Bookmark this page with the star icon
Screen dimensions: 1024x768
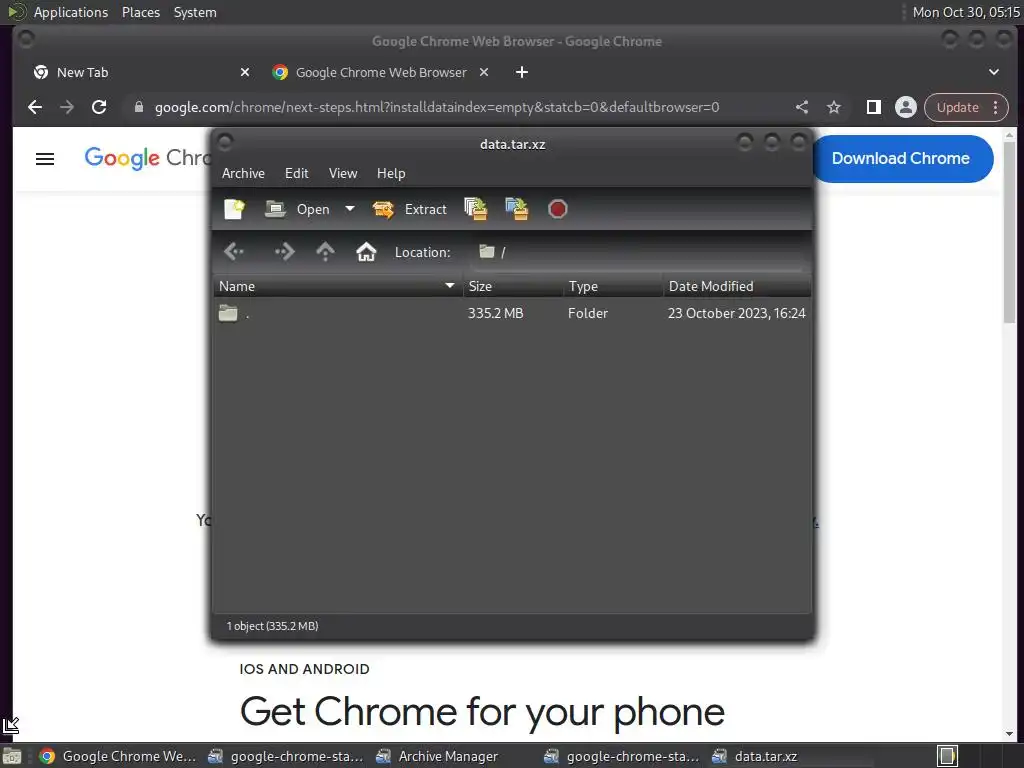[x=834, y=107]
